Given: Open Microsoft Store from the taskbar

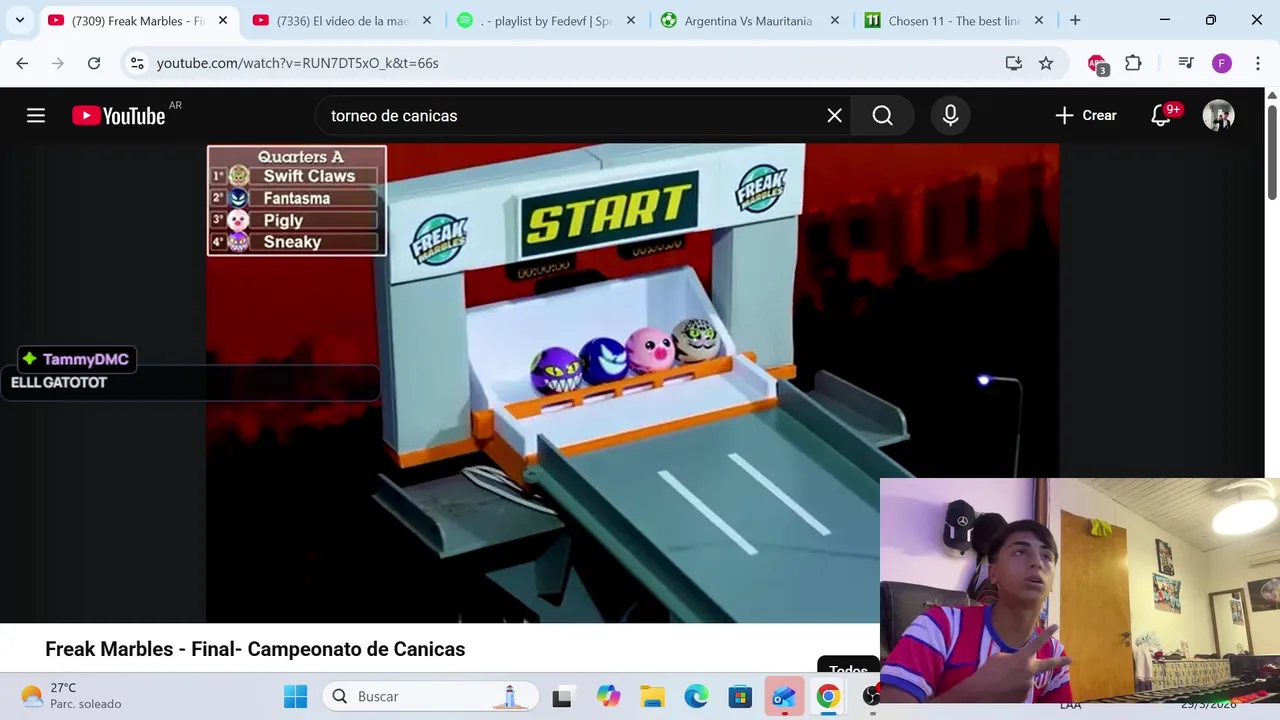Looking at the screenshot, I should [x=740, y=696].
